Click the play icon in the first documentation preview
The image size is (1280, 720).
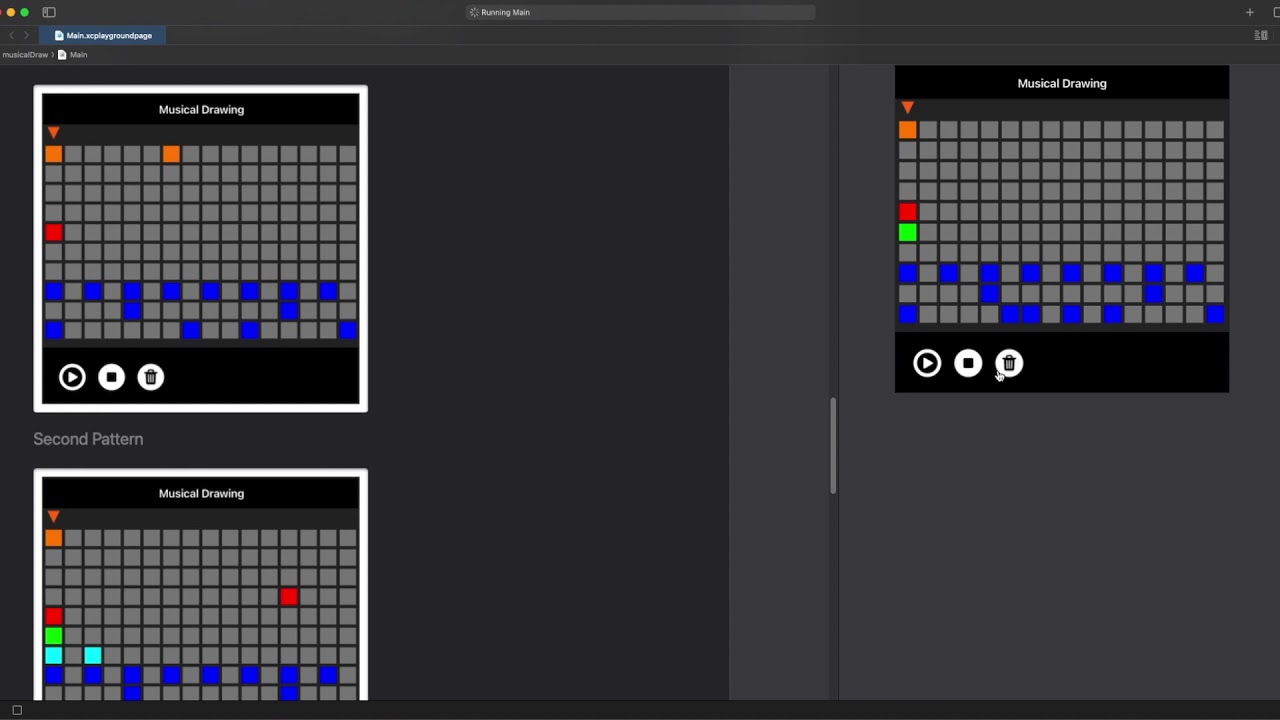pyautogui.click(x=72, y=377)
